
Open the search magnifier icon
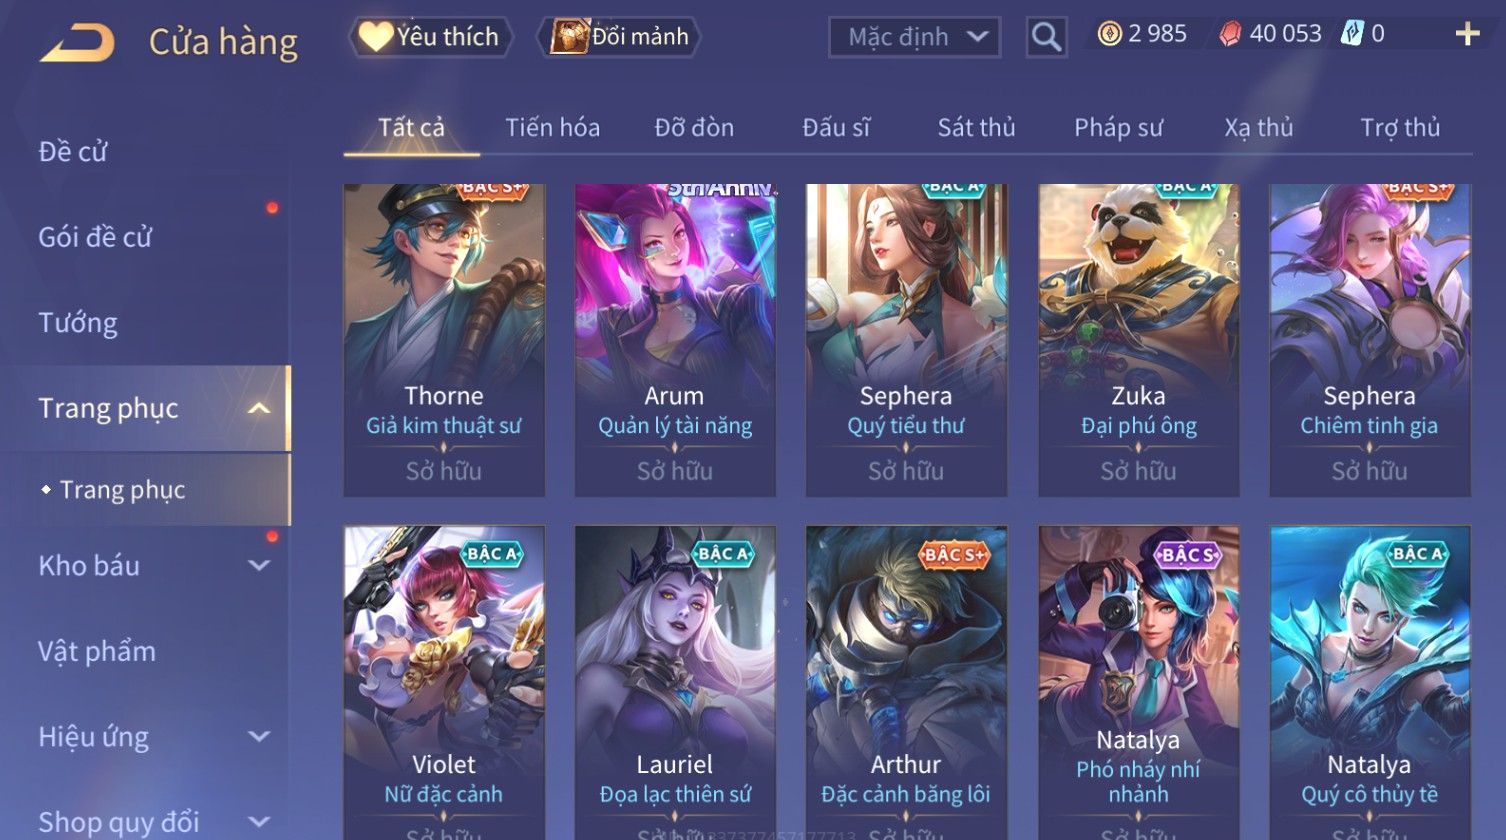coord(1046,37)
